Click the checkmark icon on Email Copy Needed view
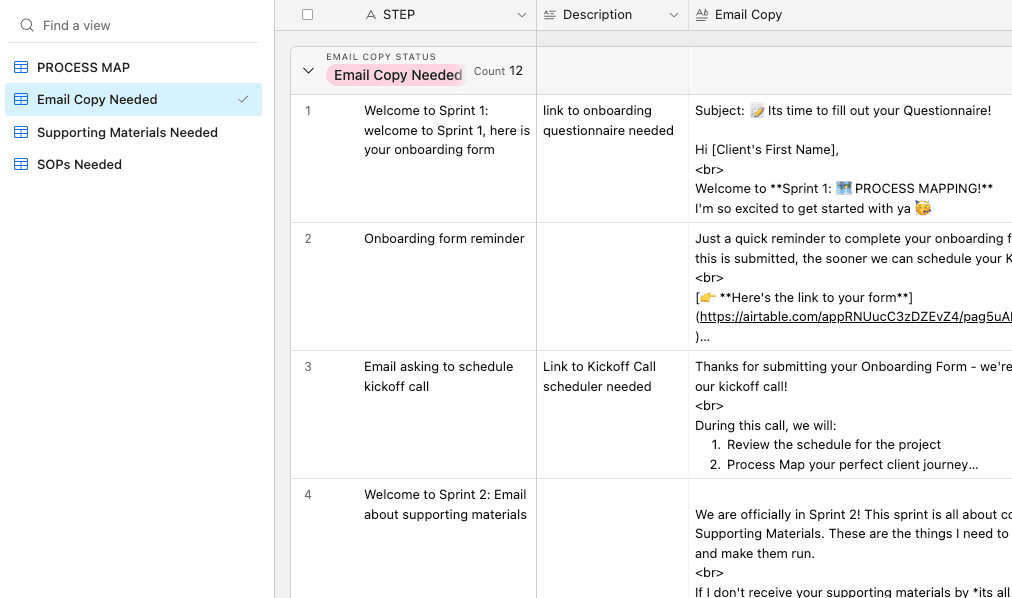Screen dimensions: 1012x598 pyautogui.click(x=243, y=99)
